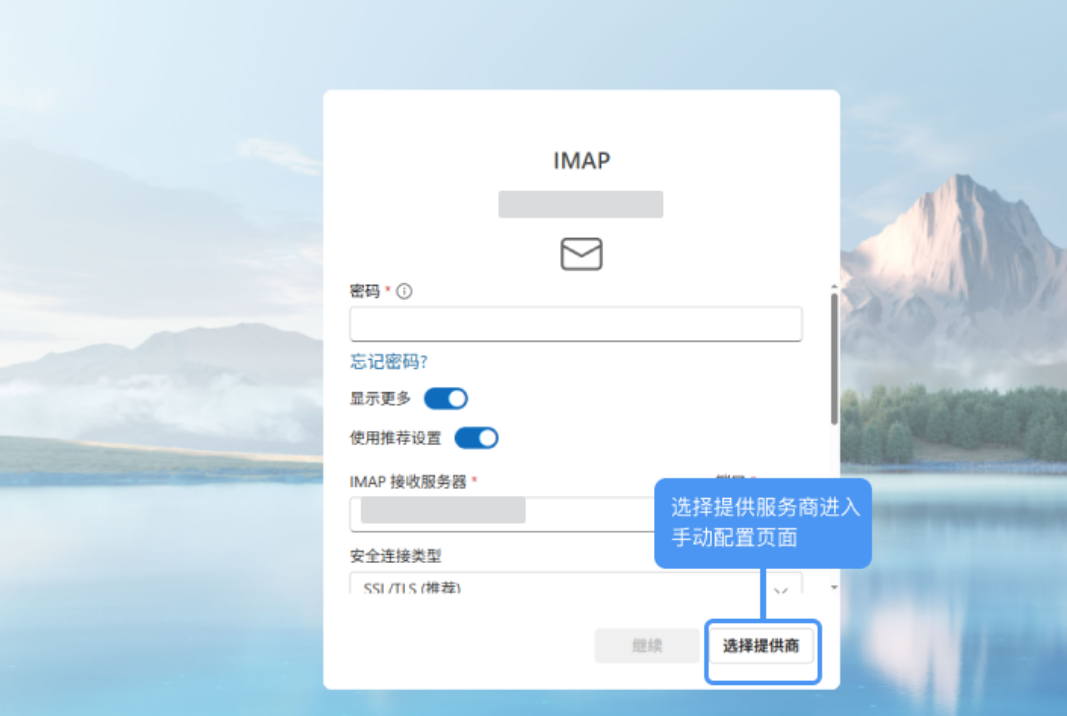Click the red asterisk beside 密码 label
Image resolution: width=1067 pixels, height=716 pixels.
point(390,290)
